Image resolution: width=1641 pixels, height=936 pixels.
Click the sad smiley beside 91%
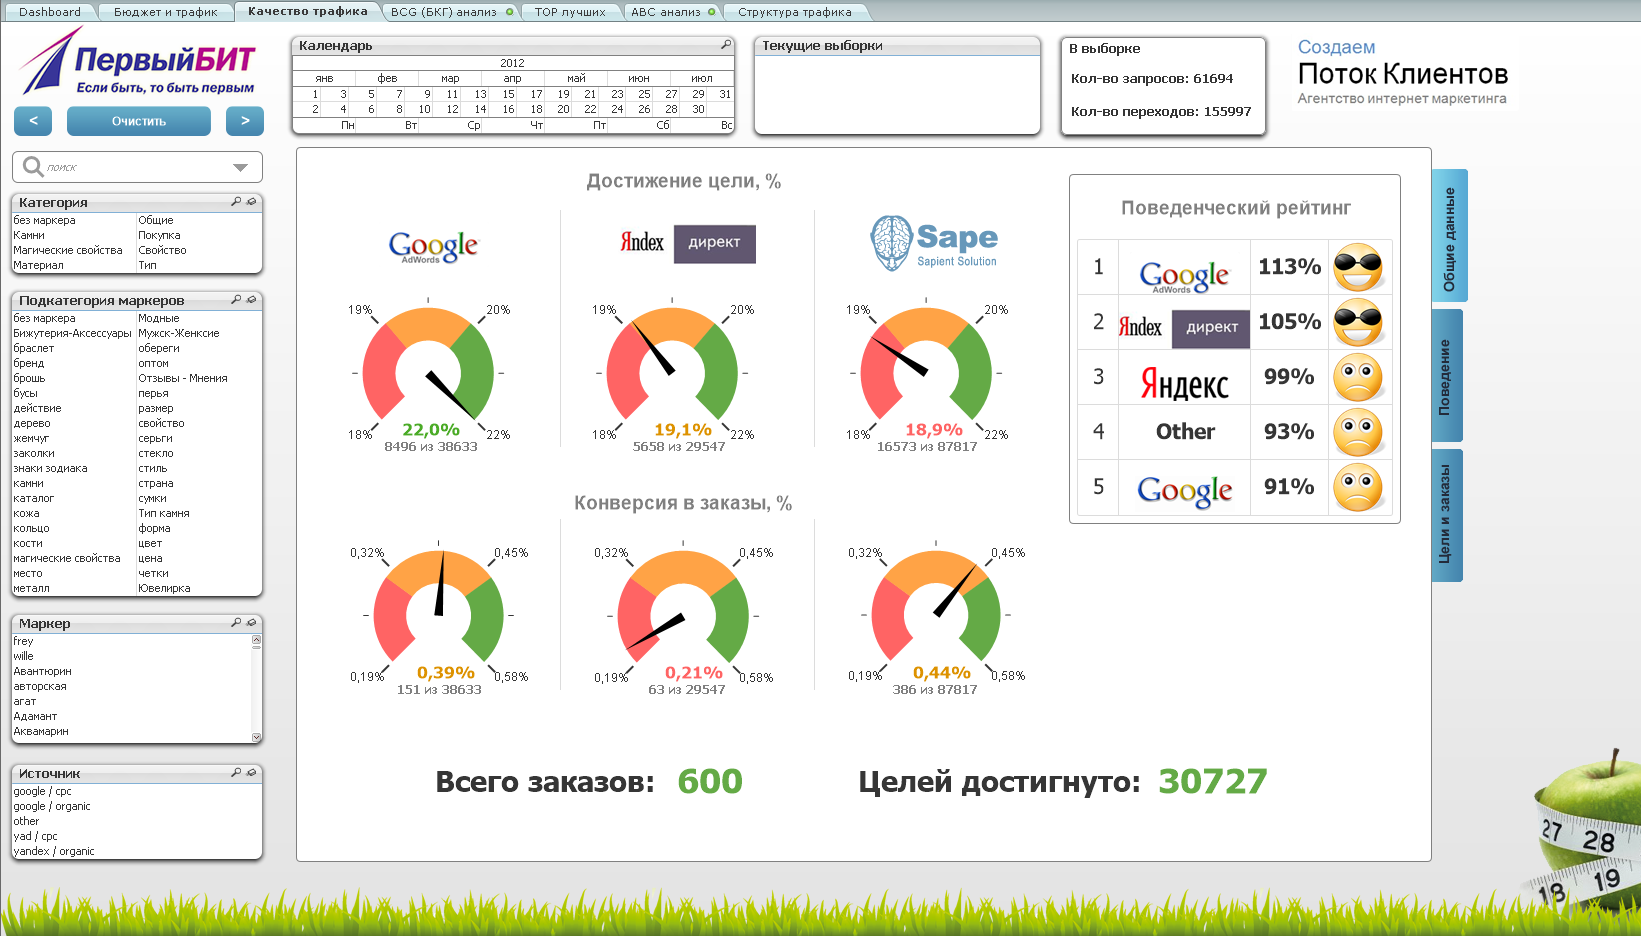tap(1359, 487)
